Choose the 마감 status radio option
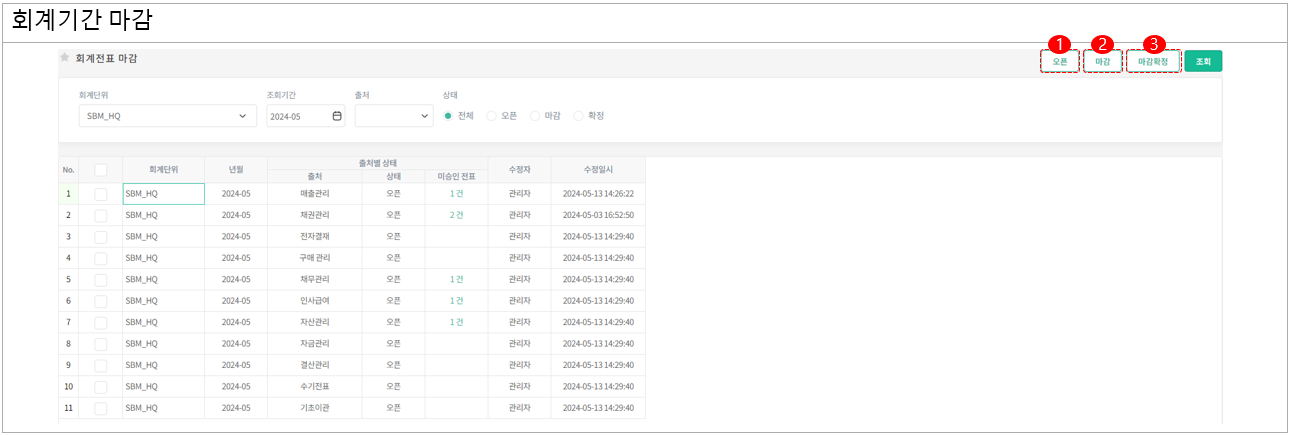Screen dimensions: 1291x436 [x=535, y=116]
